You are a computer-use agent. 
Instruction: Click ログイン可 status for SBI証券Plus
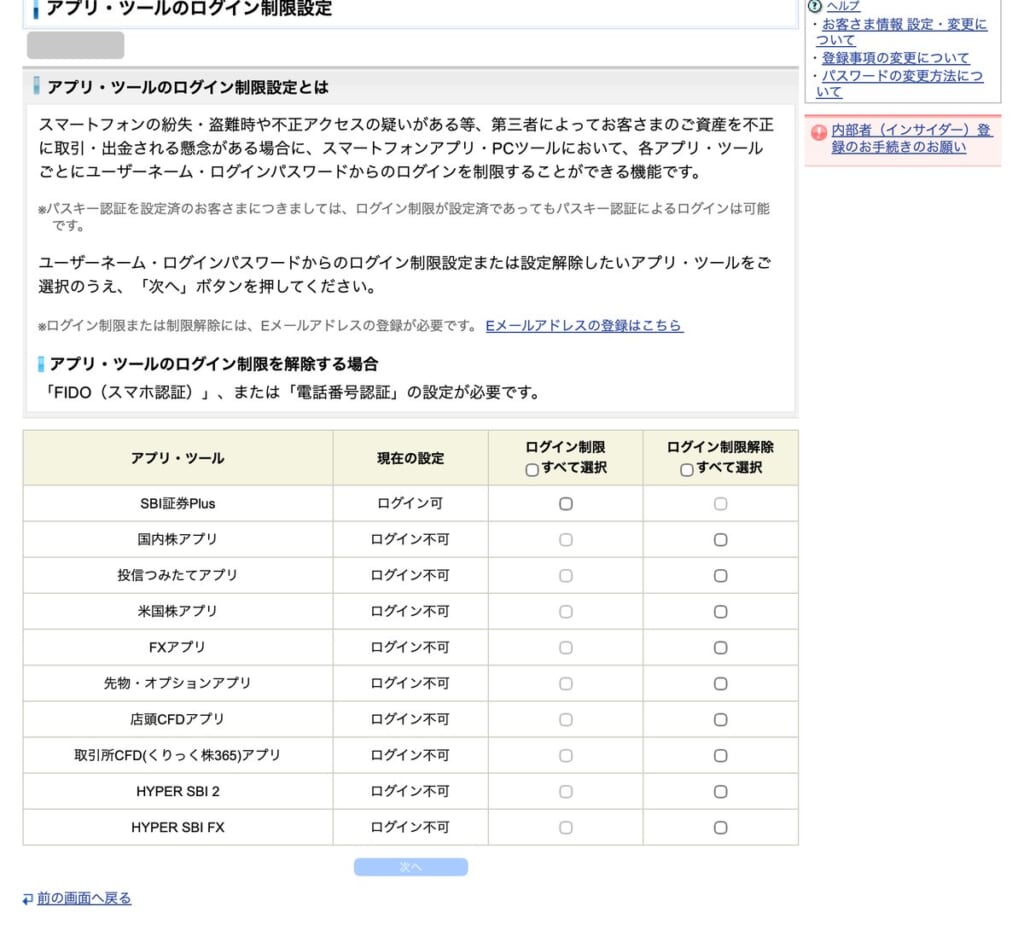[x=410, y=504]
